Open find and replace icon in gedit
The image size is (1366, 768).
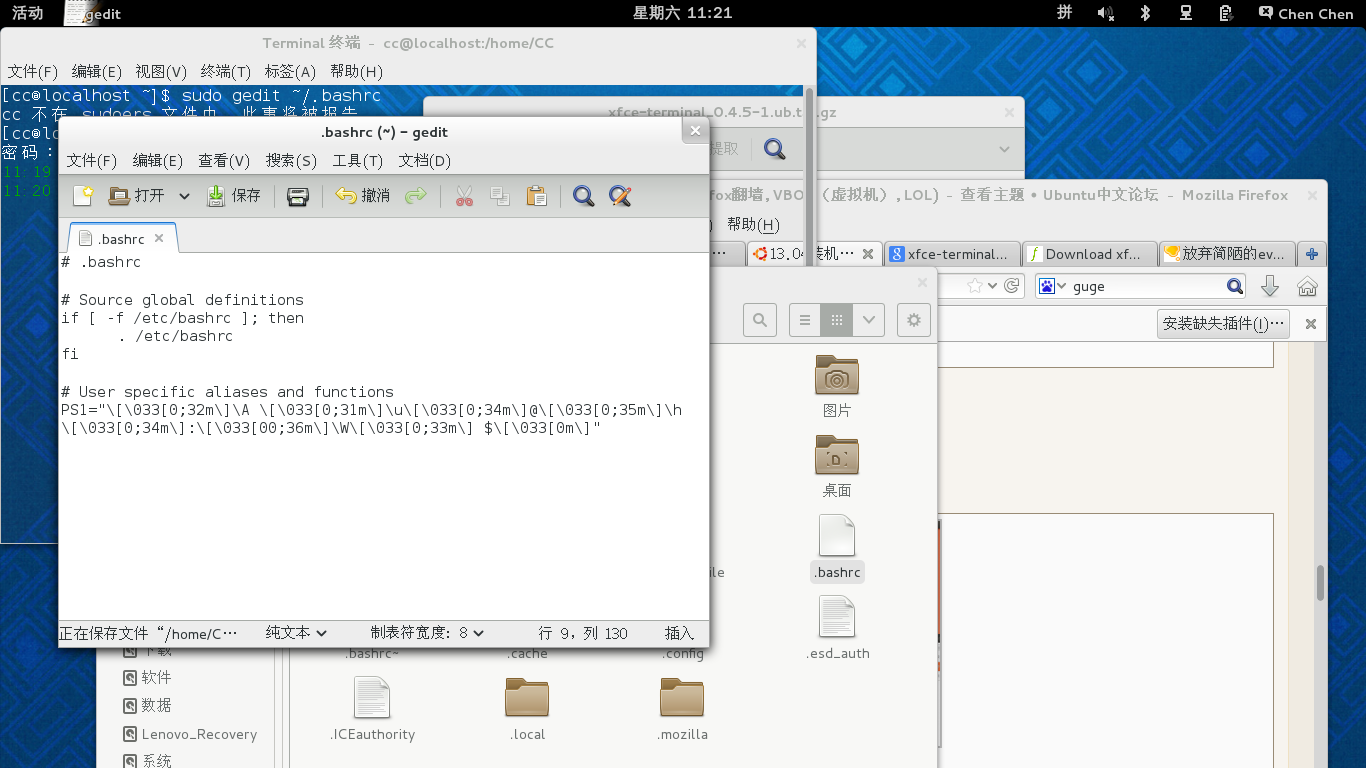pyautogui.click(x=620, y=196)
